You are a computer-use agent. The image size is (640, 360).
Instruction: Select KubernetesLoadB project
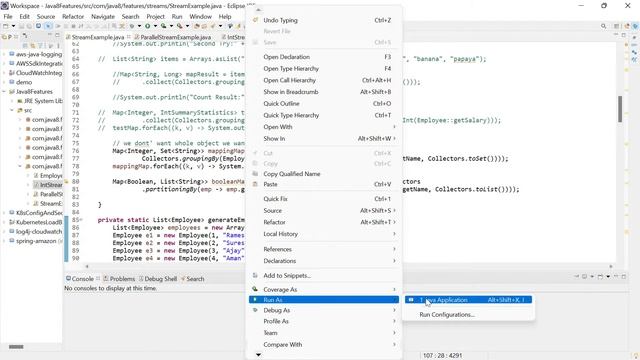tap(35, 222)
